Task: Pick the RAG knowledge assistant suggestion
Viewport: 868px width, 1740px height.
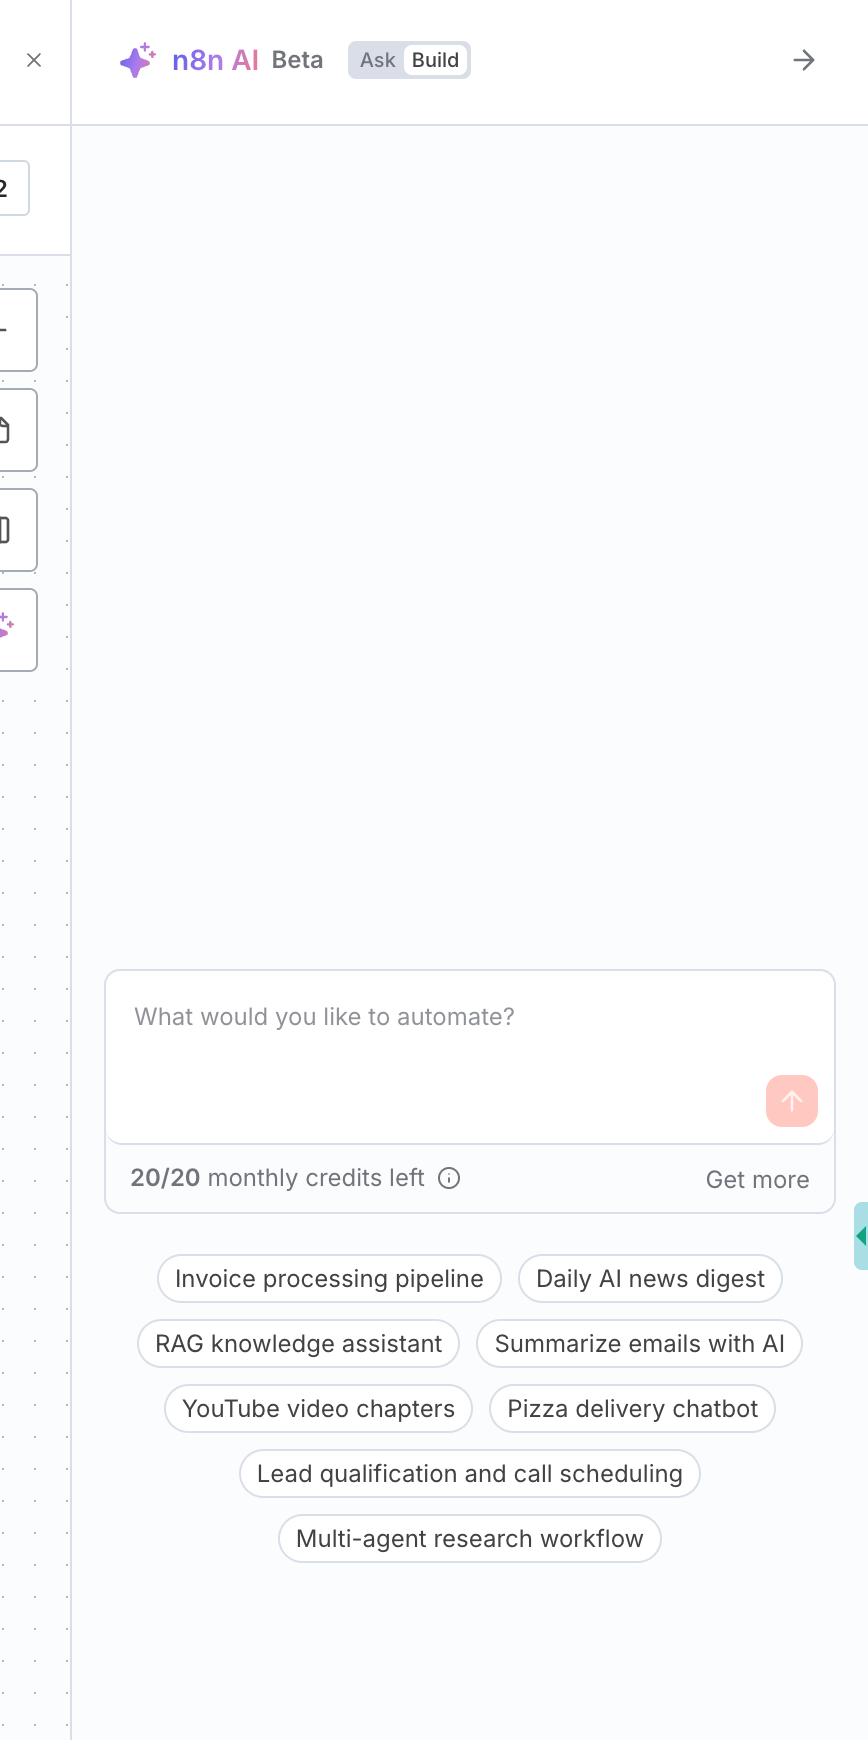Action: click(298, 1344)
